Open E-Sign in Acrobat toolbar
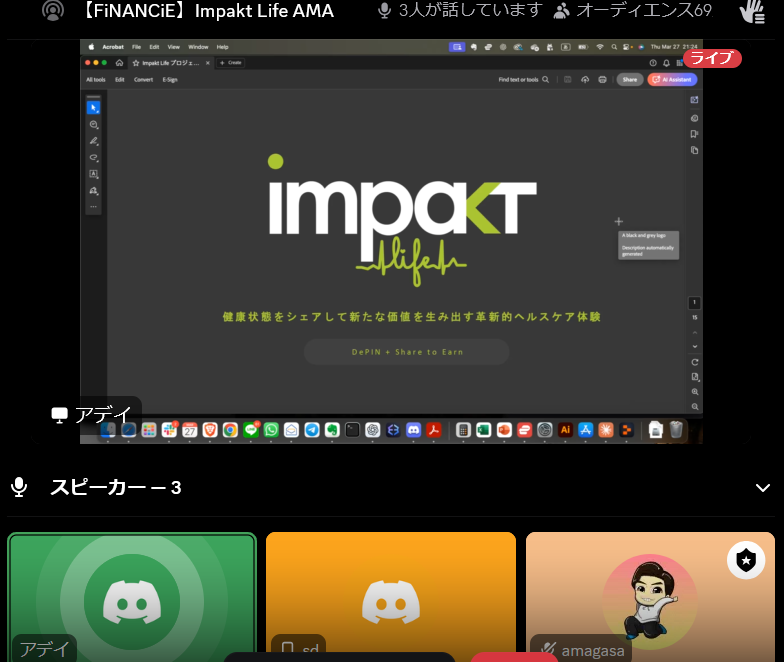The height and width of the screenshot is (662, 784). (x=170, y=80)
